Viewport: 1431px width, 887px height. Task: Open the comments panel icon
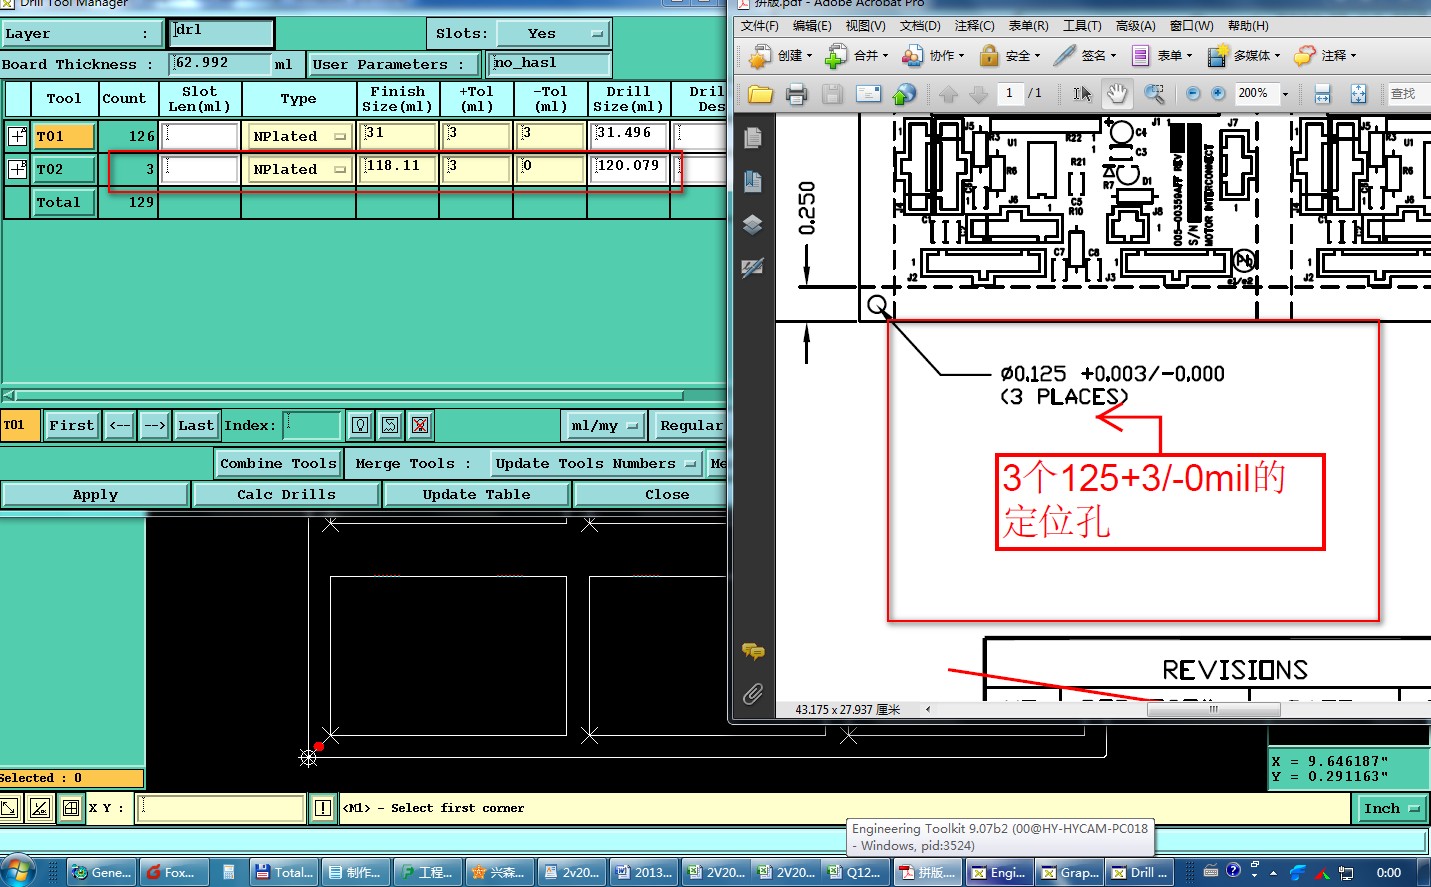pyautogui.click(x=753, y=652)
